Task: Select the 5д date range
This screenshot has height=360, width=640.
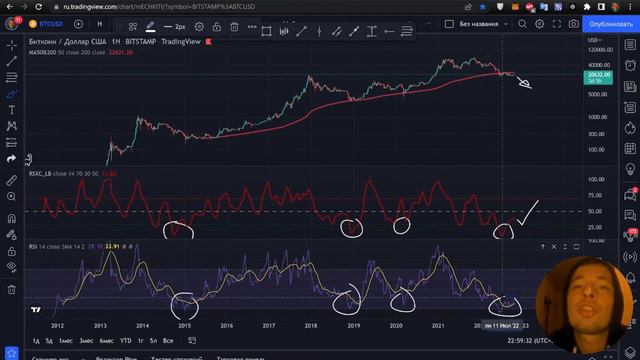Action: click(x=49, y=340)
